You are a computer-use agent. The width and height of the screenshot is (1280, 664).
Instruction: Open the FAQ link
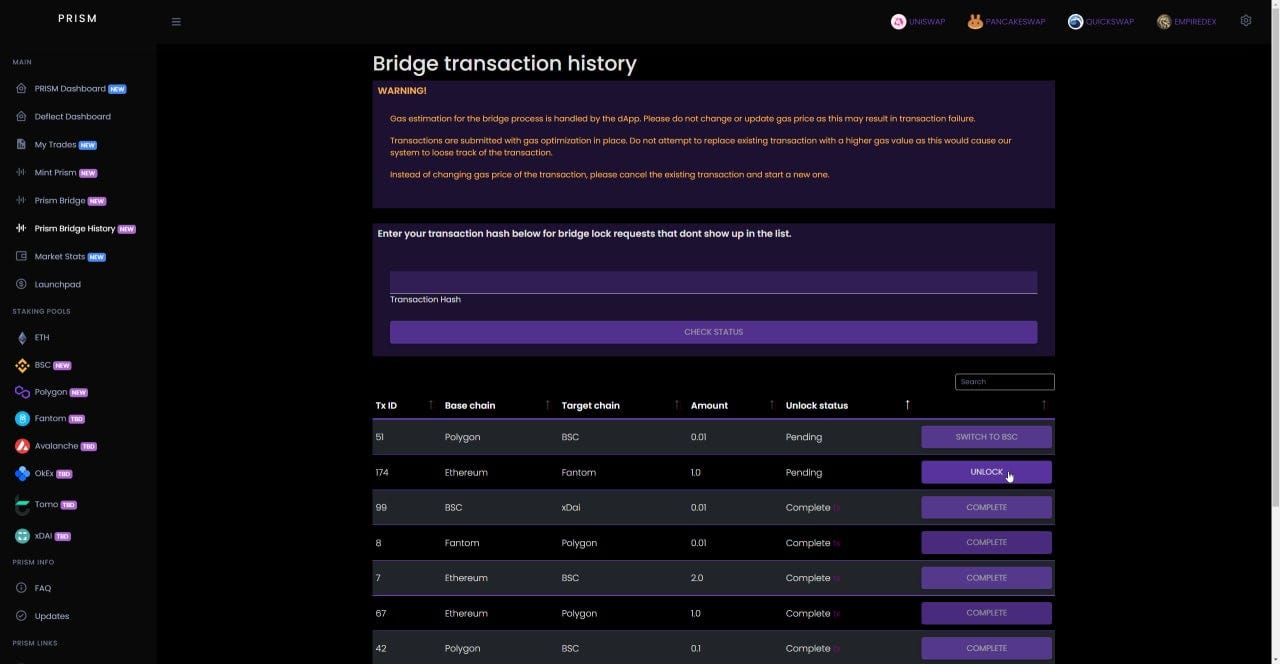(42, 588)
